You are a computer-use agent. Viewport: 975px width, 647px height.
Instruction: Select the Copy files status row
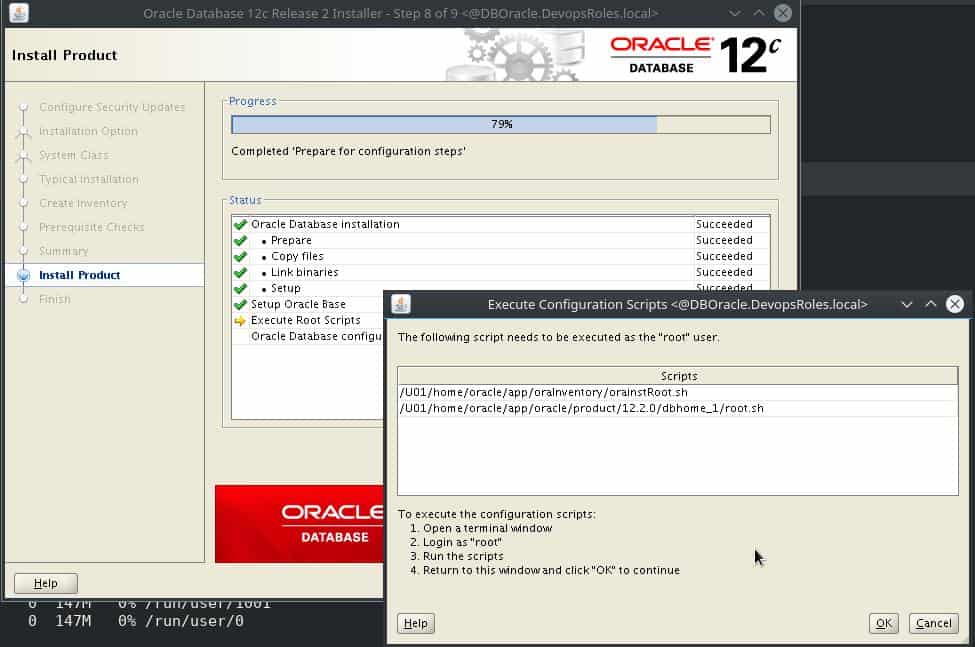point(501,257)
